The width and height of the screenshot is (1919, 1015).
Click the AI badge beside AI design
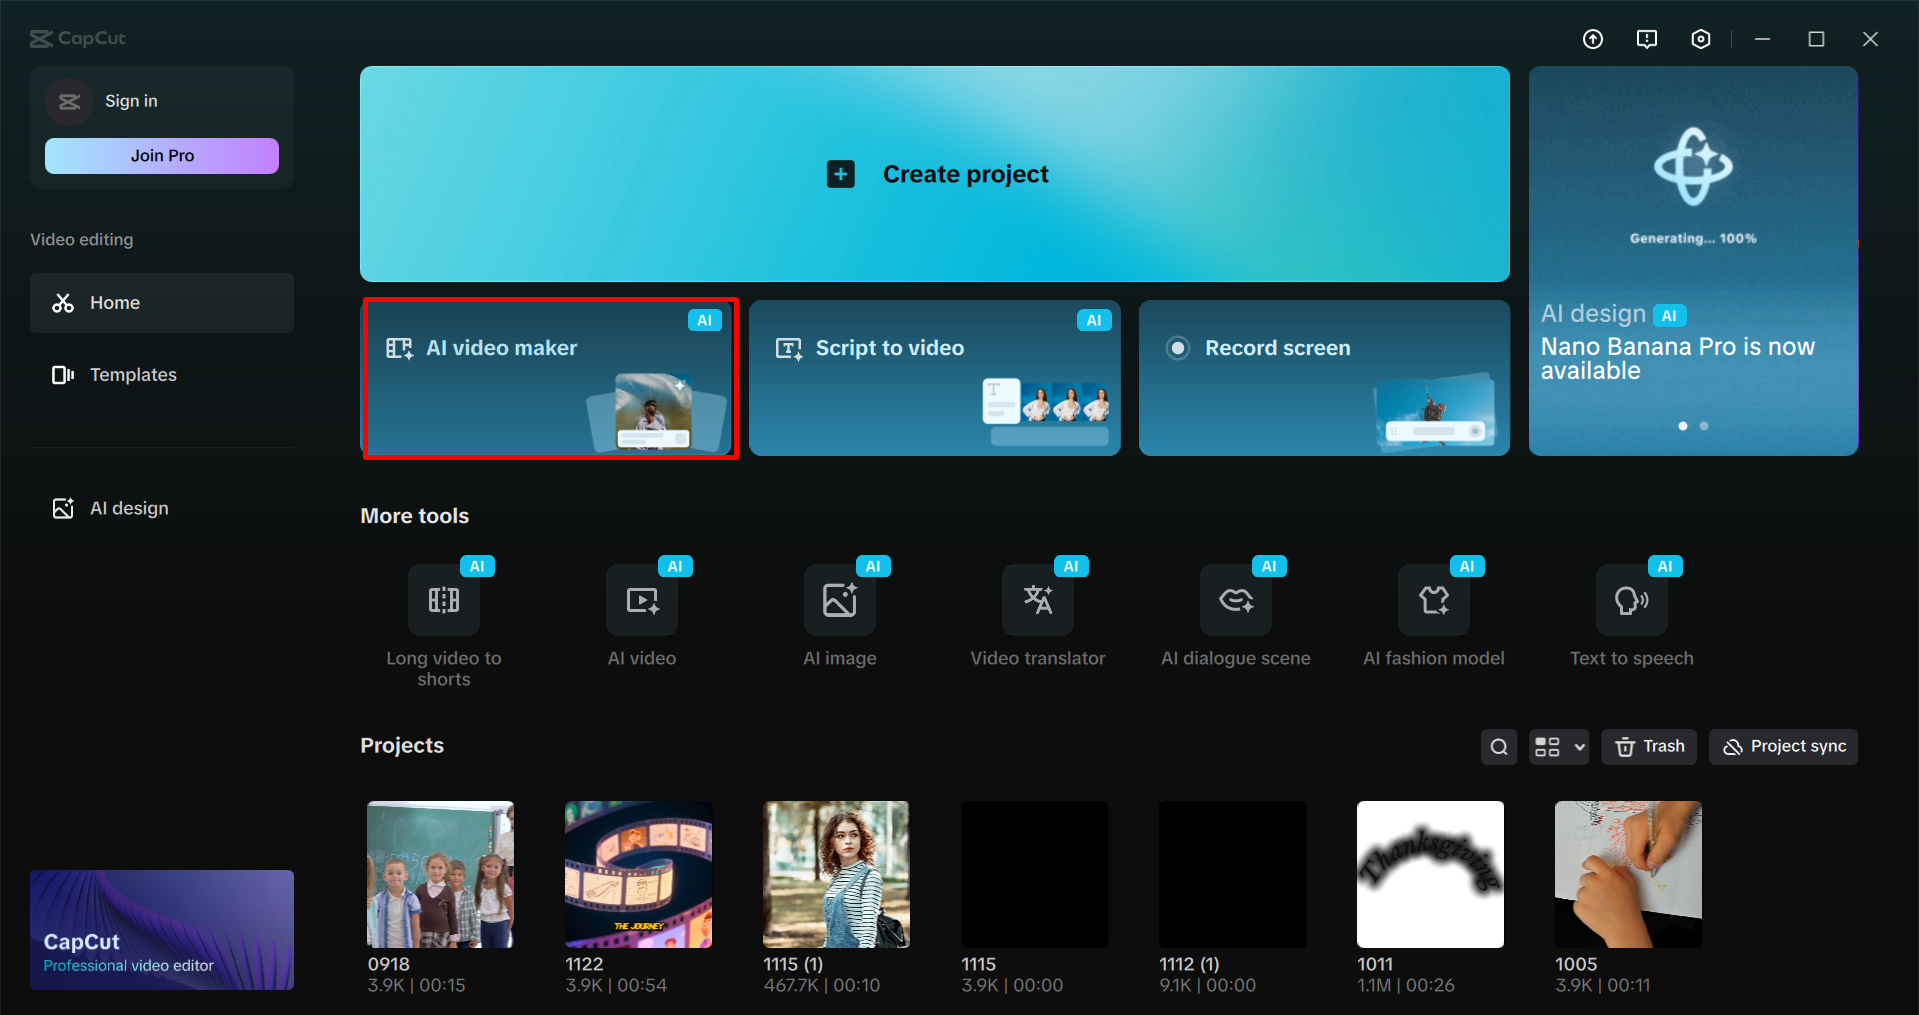coord(1669,316)
